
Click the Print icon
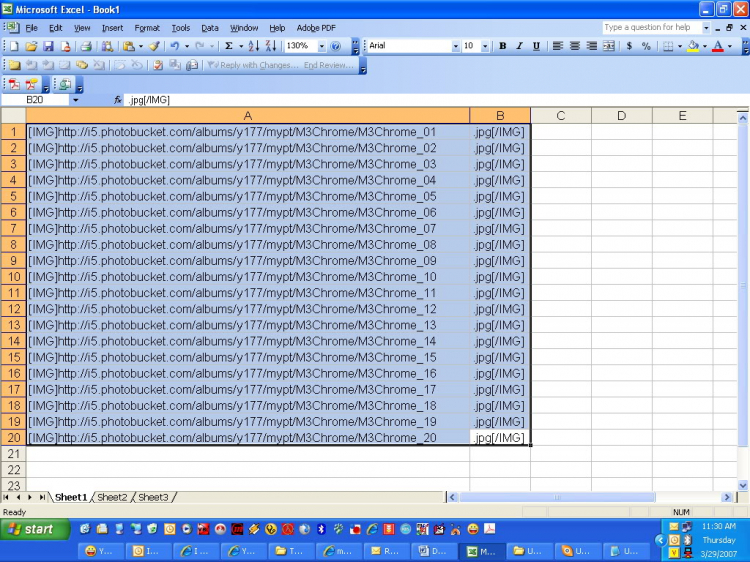pyautogui.click(x=86, y=46)
